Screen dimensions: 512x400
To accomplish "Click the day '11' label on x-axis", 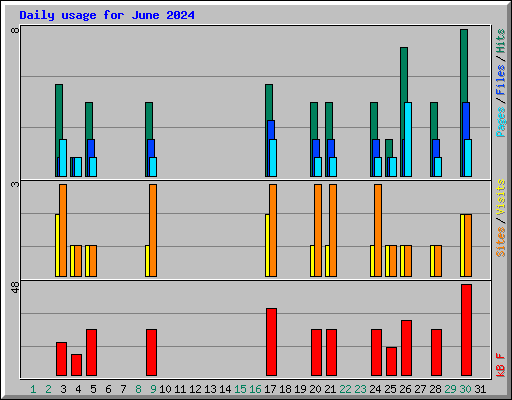I will point(180,389).
